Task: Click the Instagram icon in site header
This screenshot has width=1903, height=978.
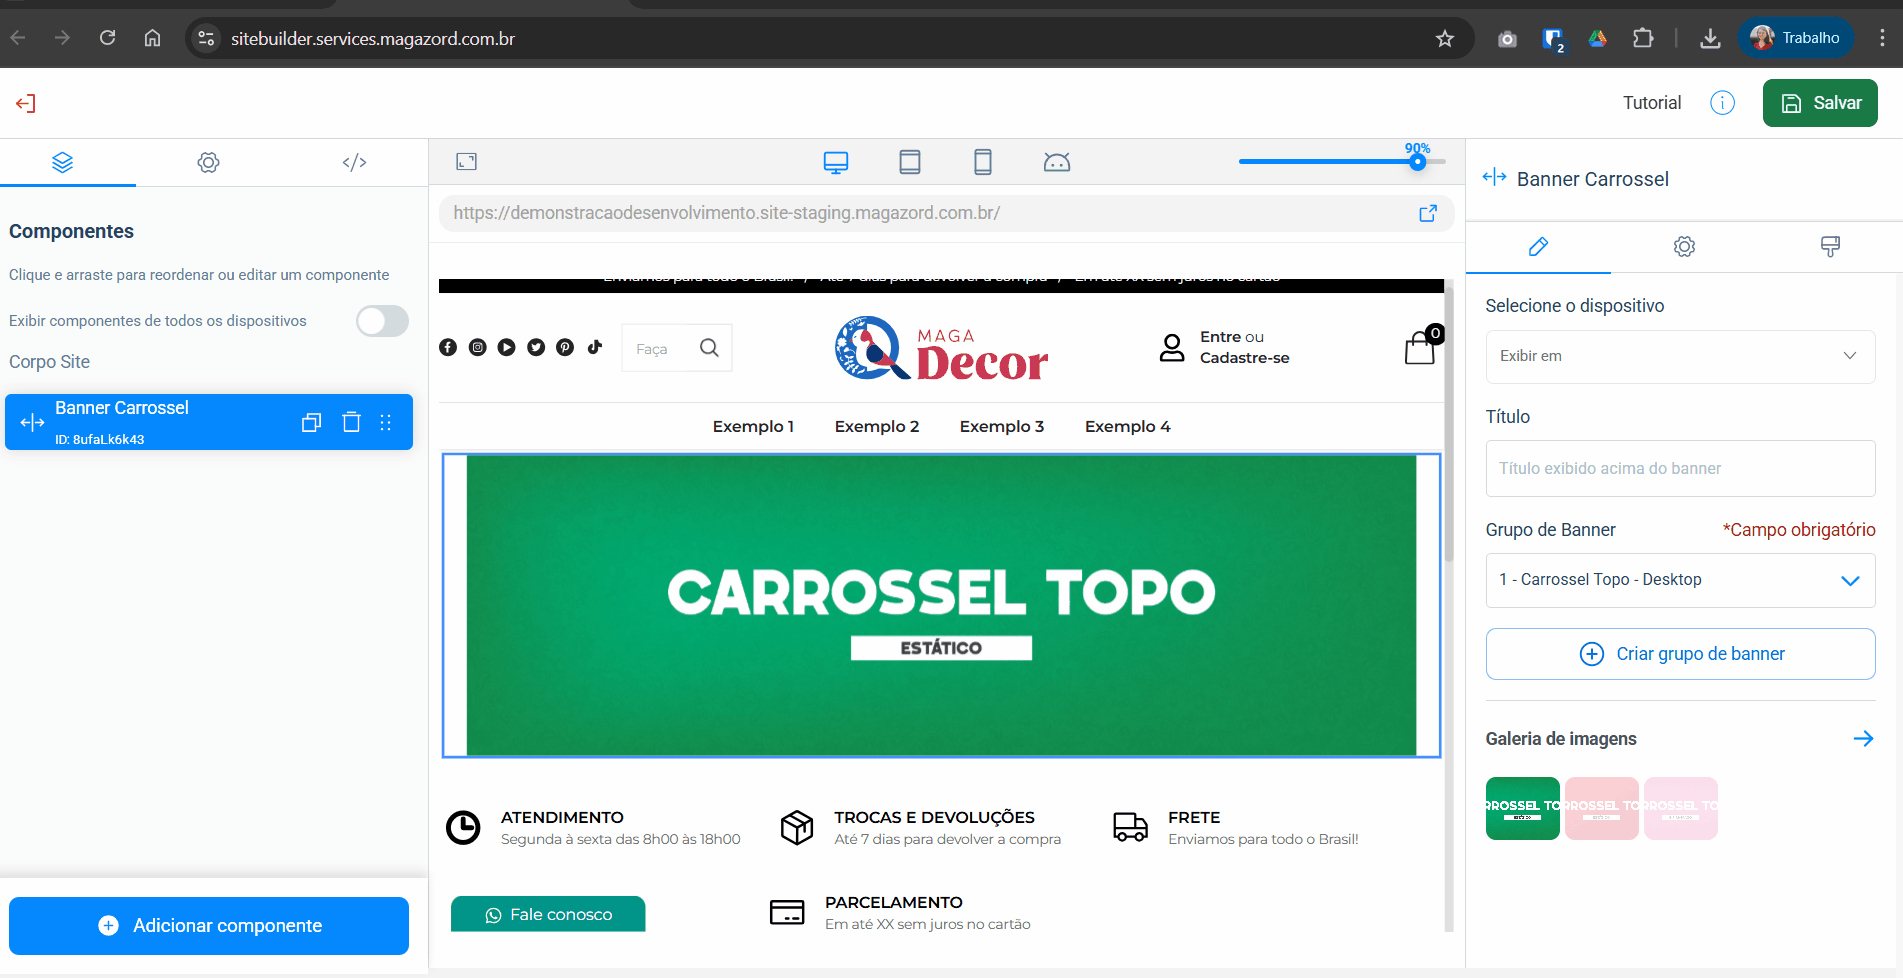Action: (x=478, y=347)
